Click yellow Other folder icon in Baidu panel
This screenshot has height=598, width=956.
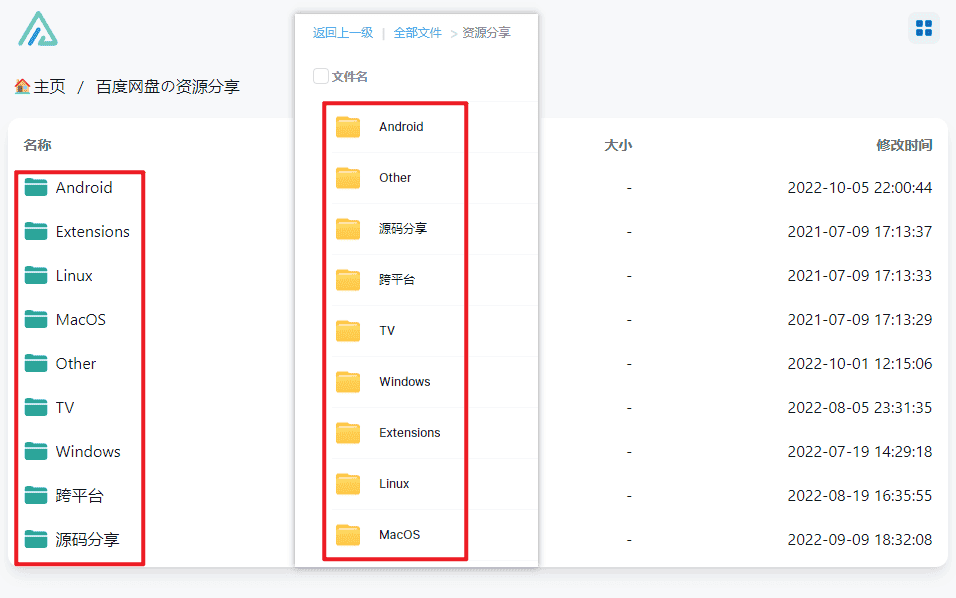[x=348, y=178]
